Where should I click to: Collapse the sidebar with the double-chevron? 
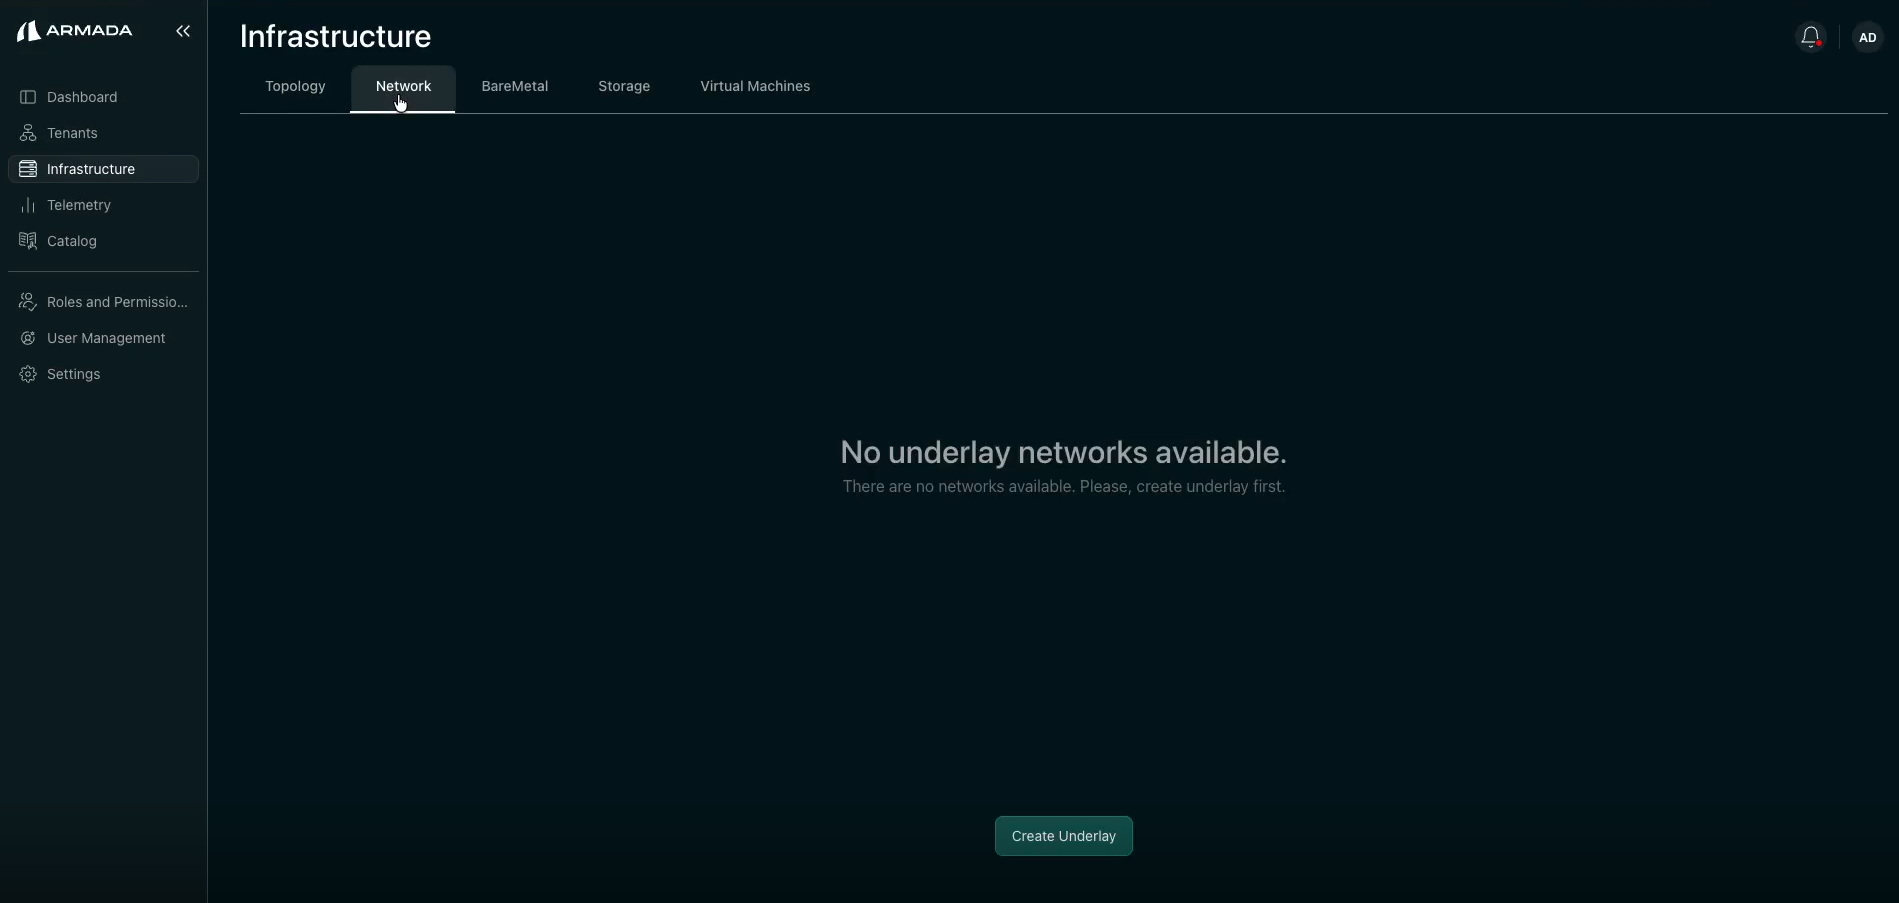183,31
